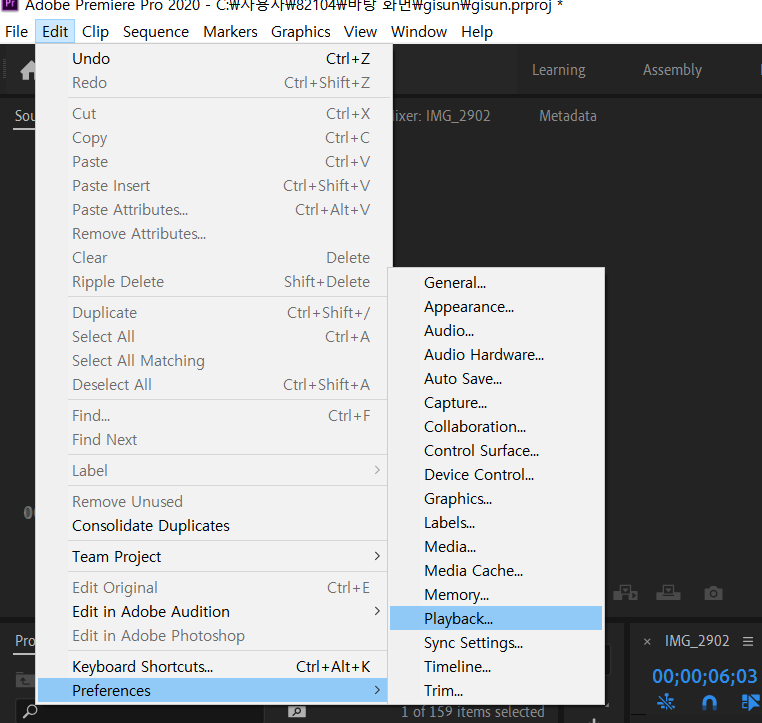The width and height of the screenshot is (762, 723).
Task: Open Graphics preferences in submenu
Action: pyautogui.click(x=496, y=499)
